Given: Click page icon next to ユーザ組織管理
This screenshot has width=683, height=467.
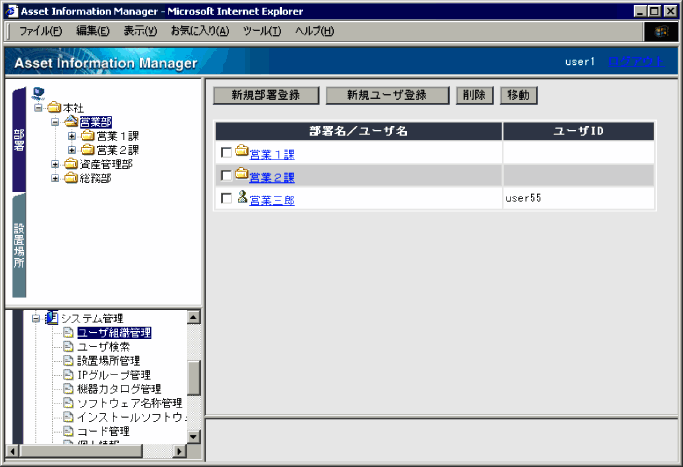Looking at the screenshot, I should (68, 332).
